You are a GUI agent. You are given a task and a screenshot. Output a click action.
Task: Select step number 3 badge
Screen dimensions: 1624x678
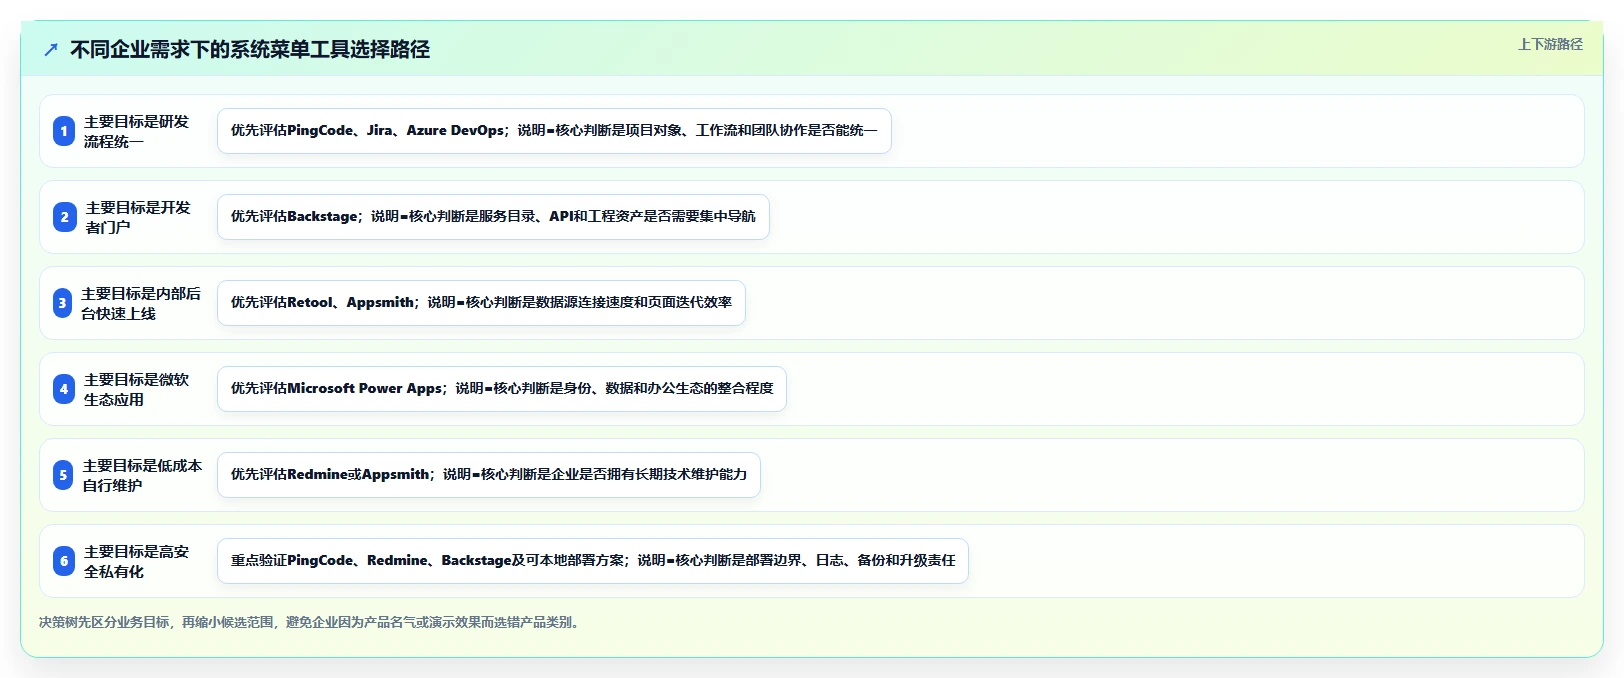(x=62, y=303)
